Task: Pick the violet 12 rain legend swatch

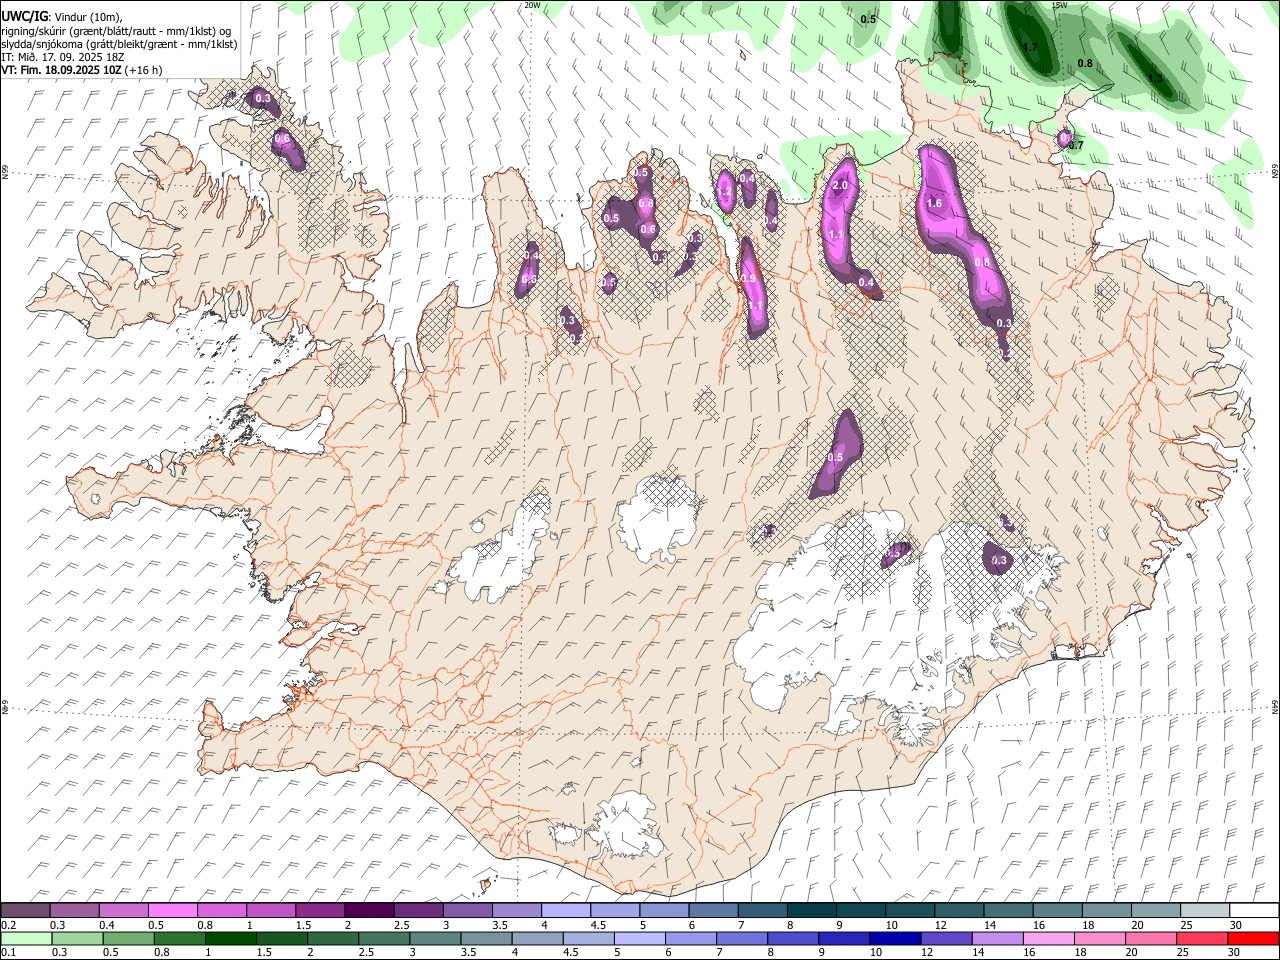Action: [x=946, y=939]
